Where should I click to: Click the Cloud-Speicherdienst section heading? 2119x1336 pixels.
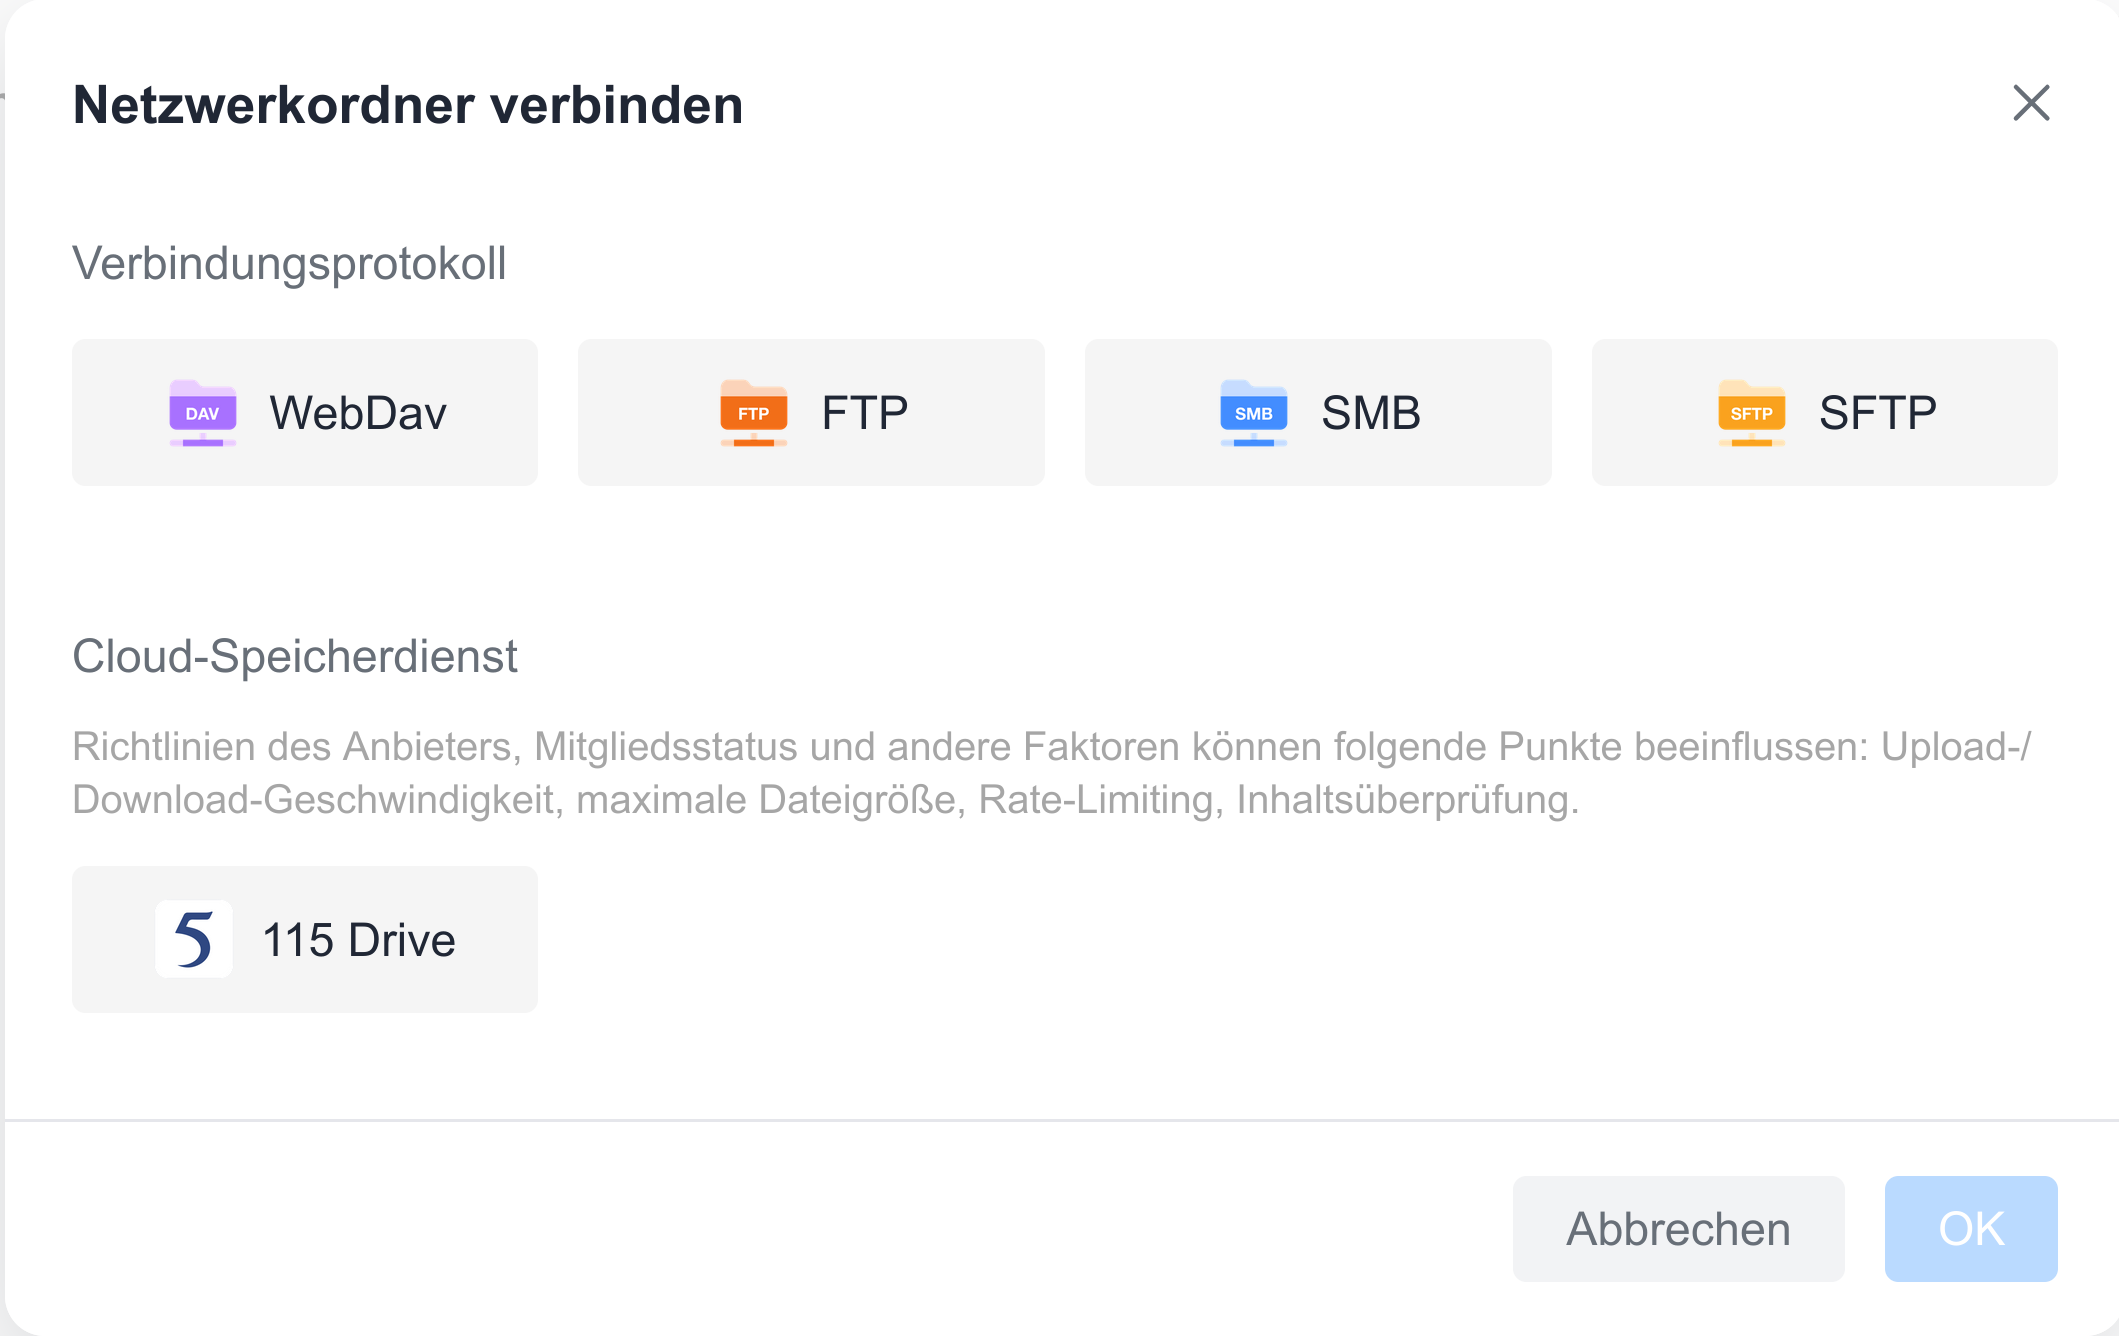click(295, 656)
